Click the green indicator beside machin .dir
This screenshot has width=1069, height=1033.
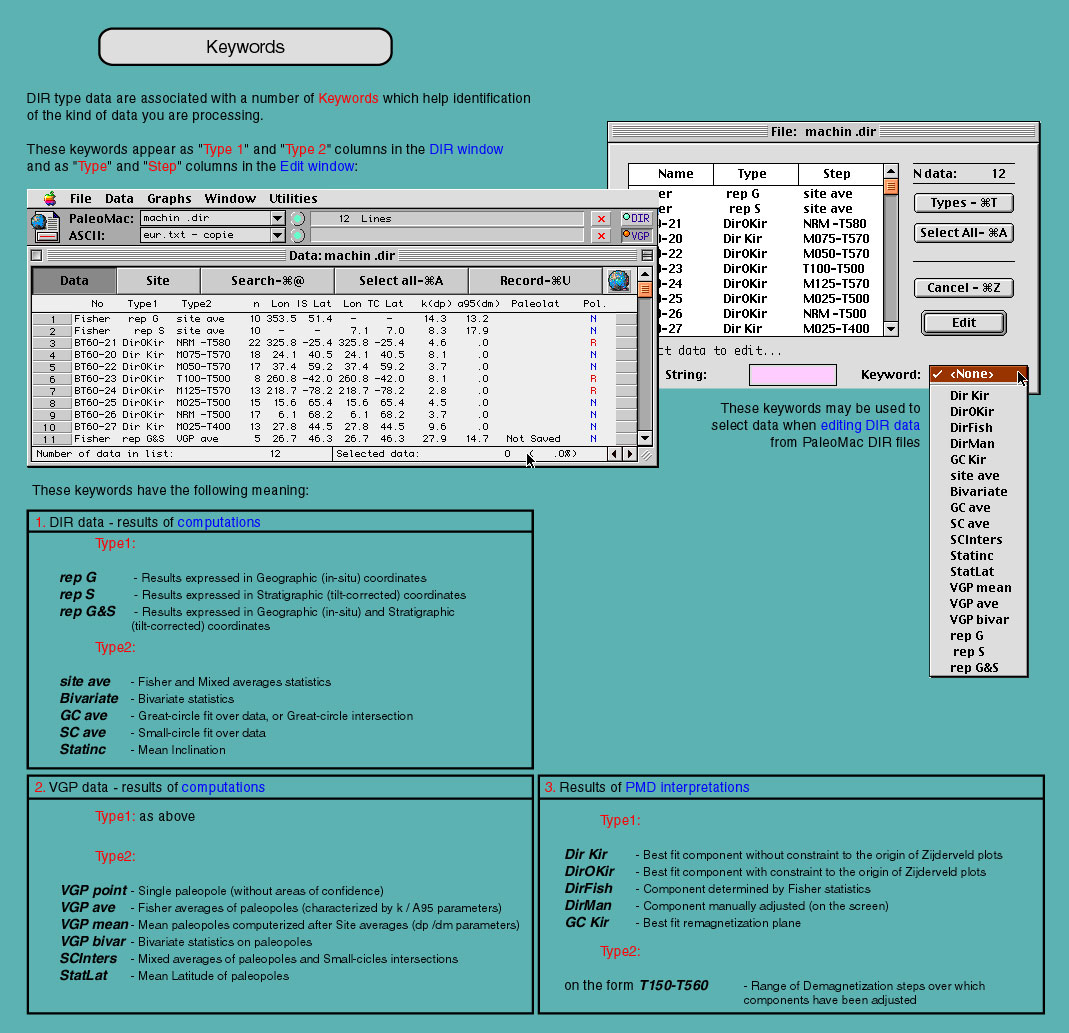coord(298,218)
